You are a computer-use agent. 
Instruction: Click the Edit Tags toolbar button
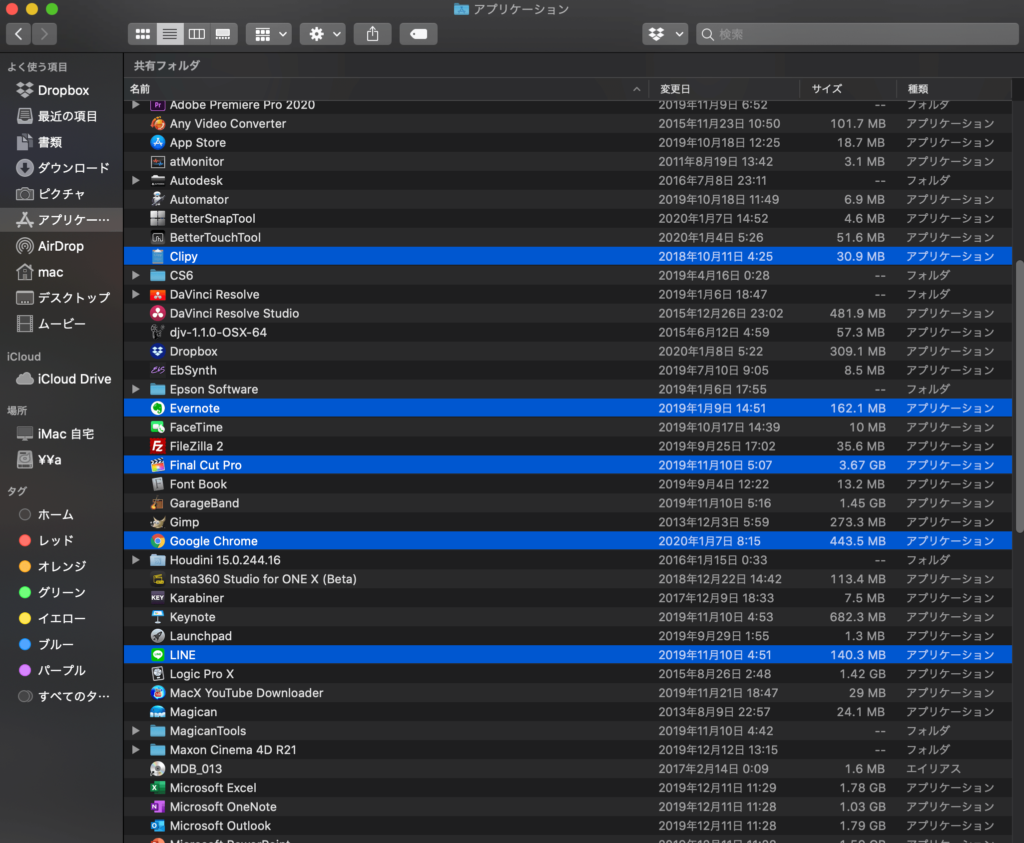point(418,34)
